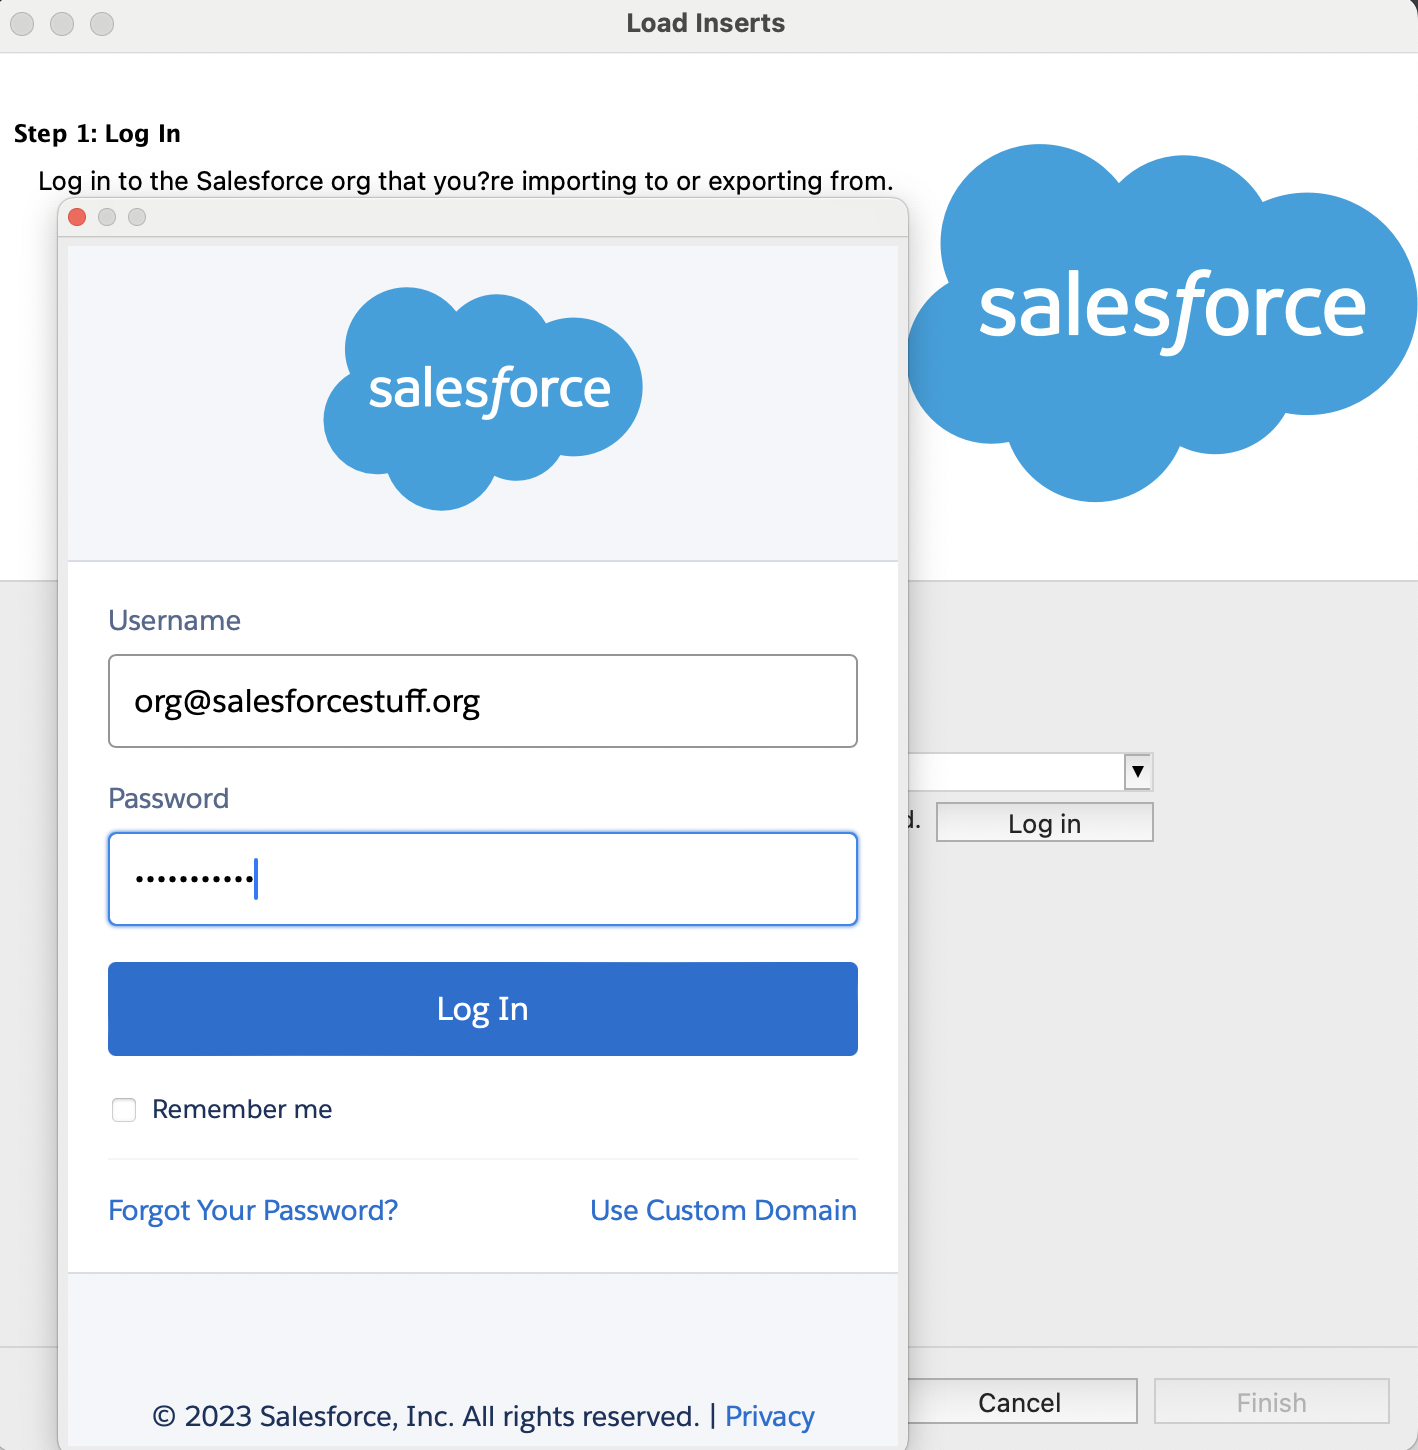Click the large Salesforce logo in Load Inserts window
Image resolution: width=1418 pixels, height=1450 pixels.
1162,322
